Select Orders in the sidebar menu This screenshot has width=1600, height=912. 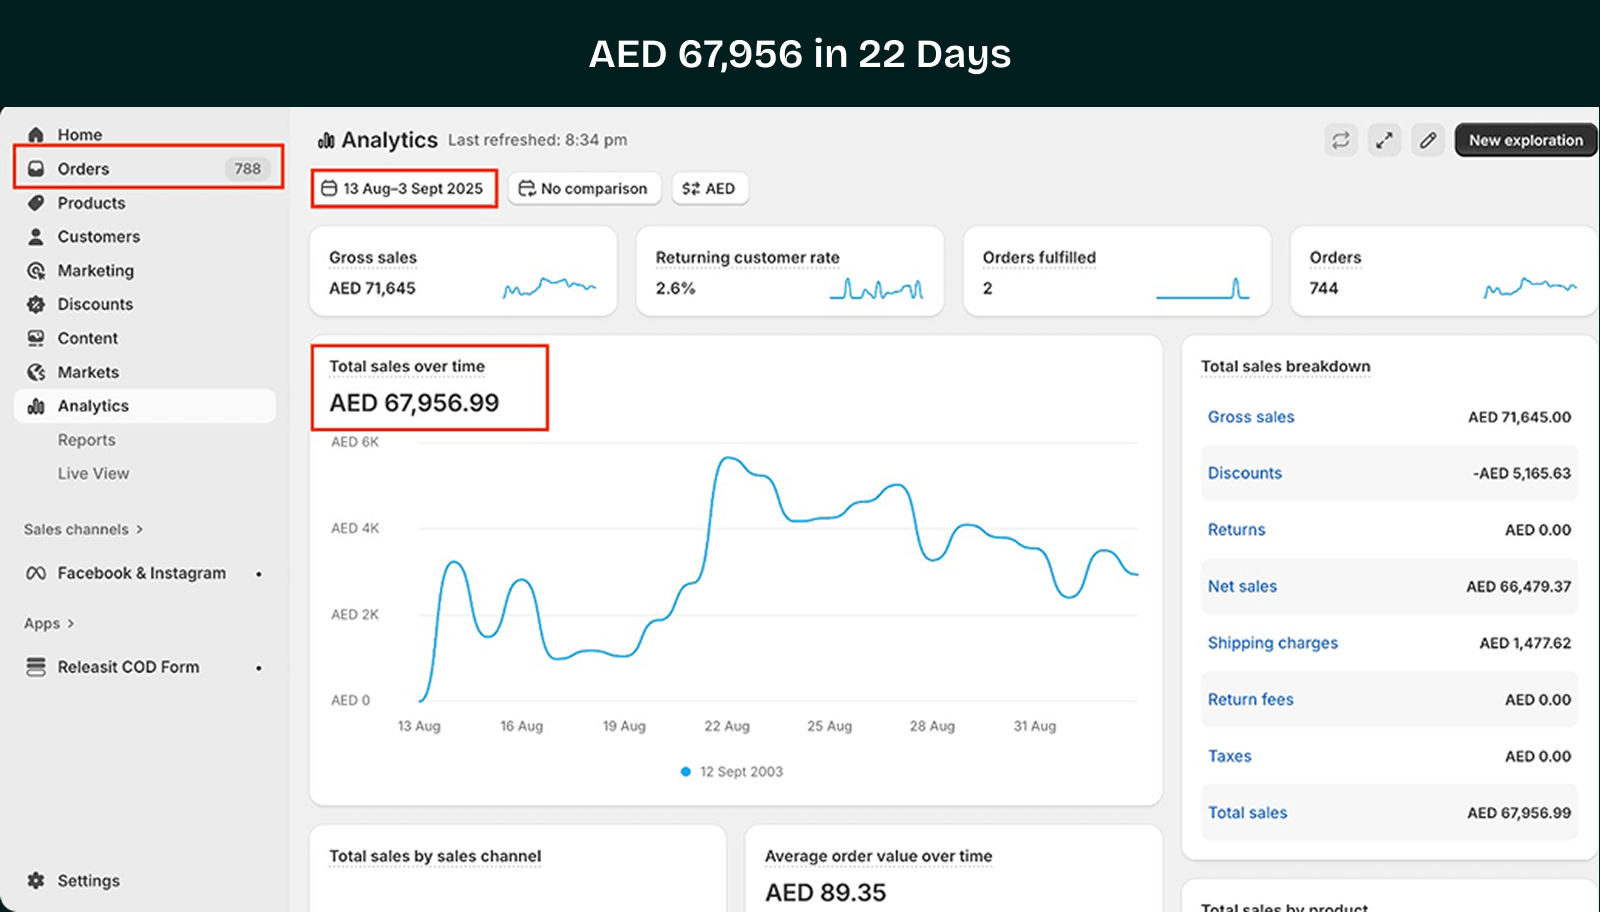tap(83, 169)
